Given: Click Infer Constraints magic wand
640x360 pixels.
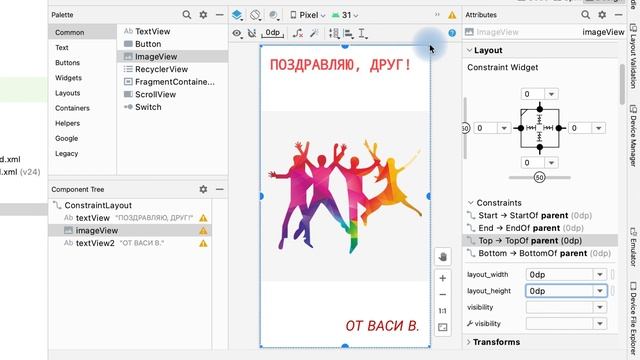Looking at the screenshot, I should 314,33.
